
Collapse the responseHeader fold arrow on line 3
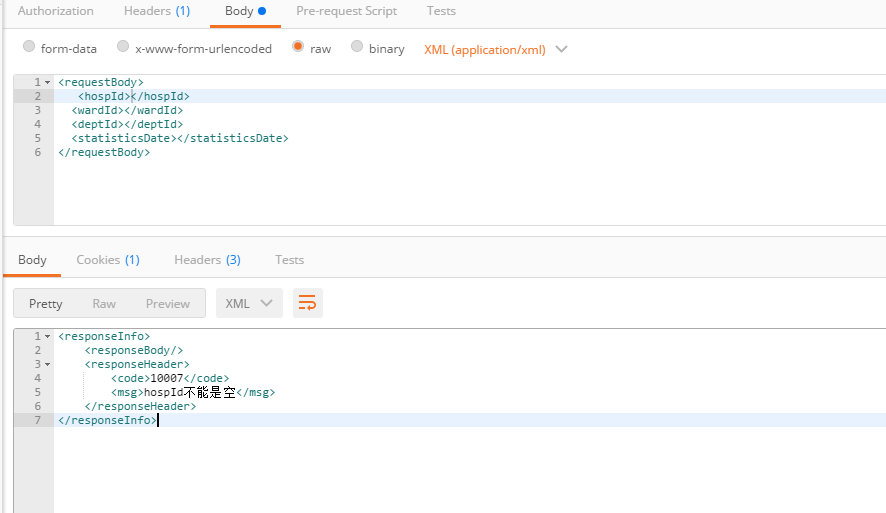click(x=47, y=364)
